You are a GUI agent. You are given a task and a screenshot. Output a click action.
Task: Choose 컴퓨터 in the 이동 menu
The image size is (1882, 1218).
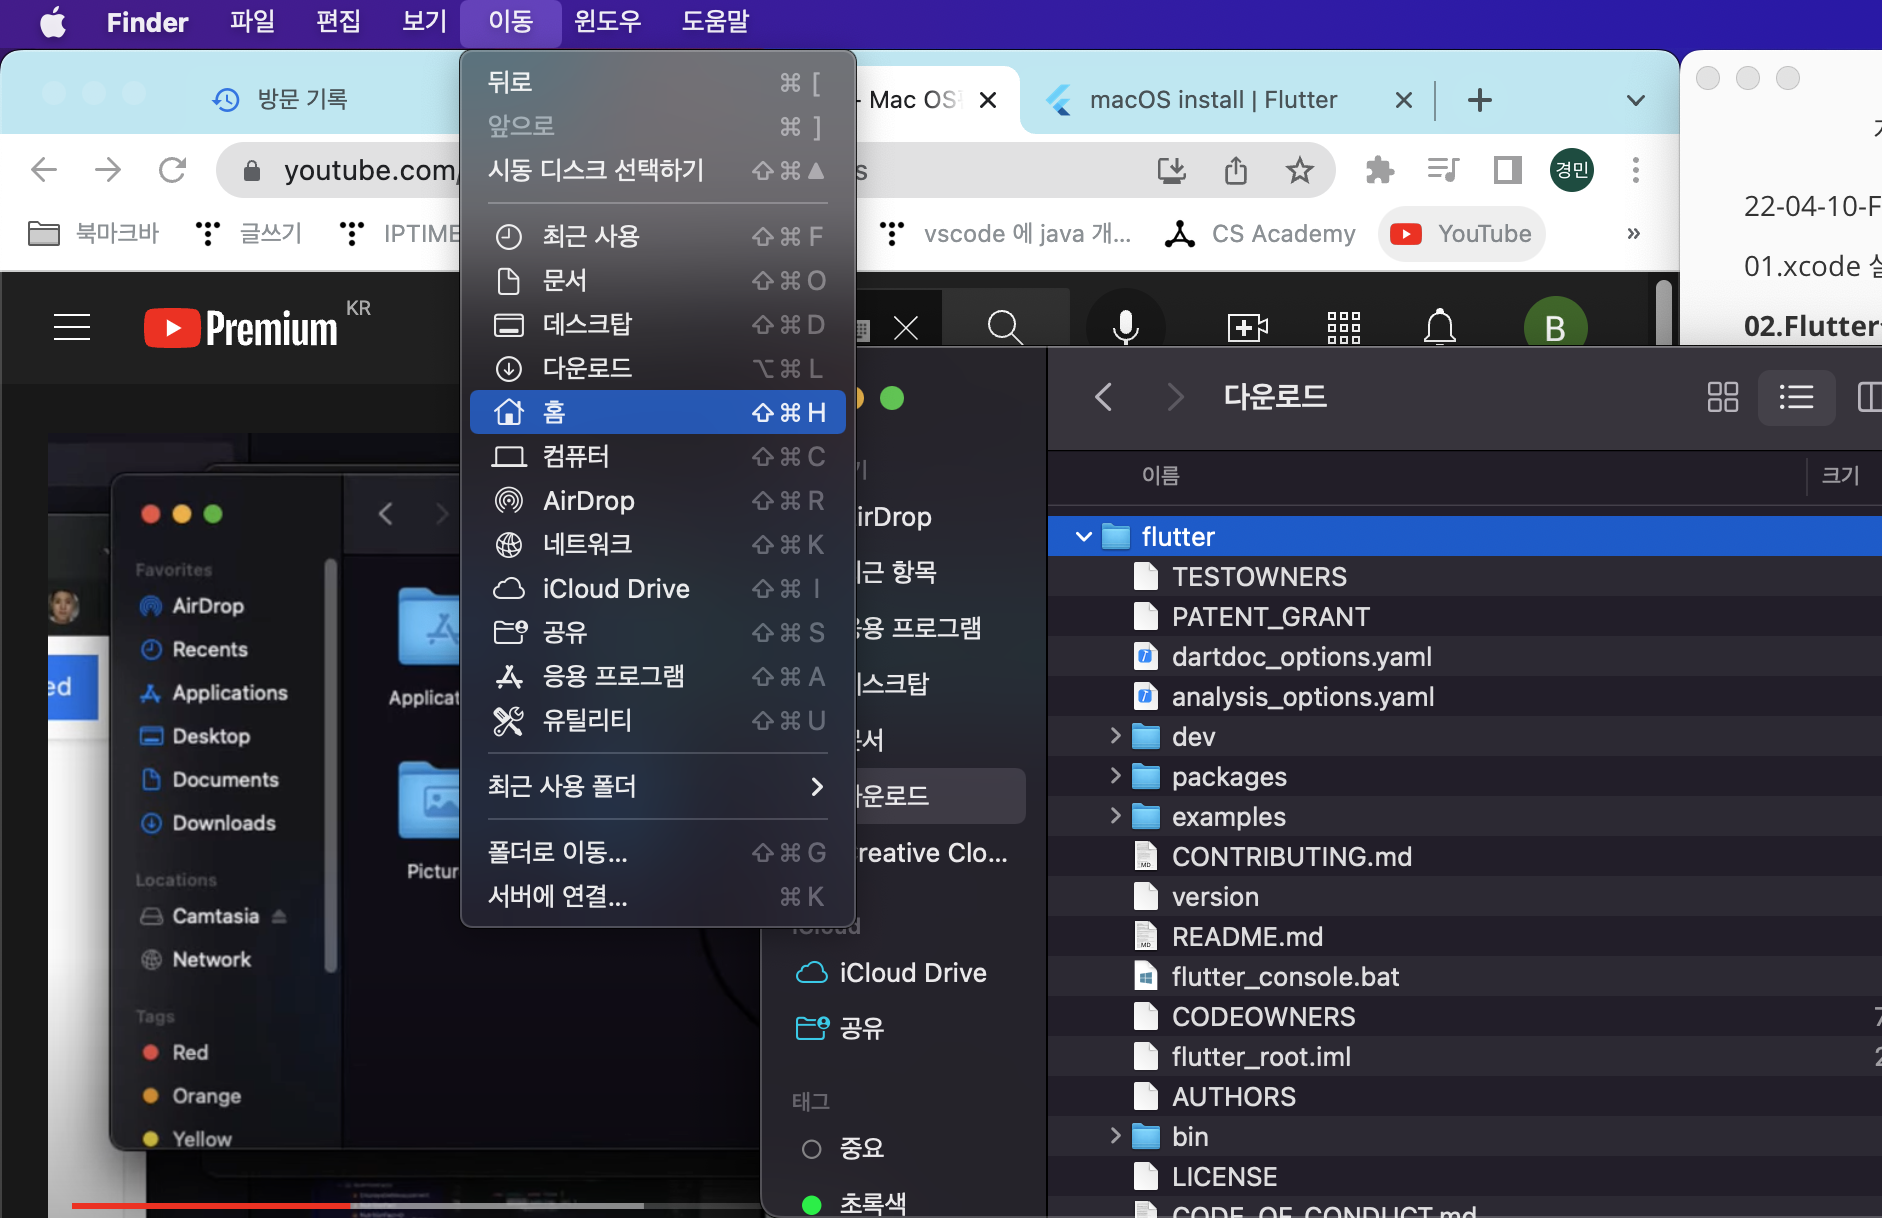click(658, 456)
